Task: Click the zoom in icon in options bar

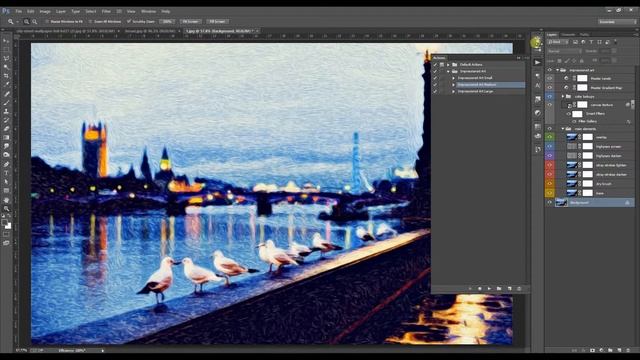Action: 26,22
